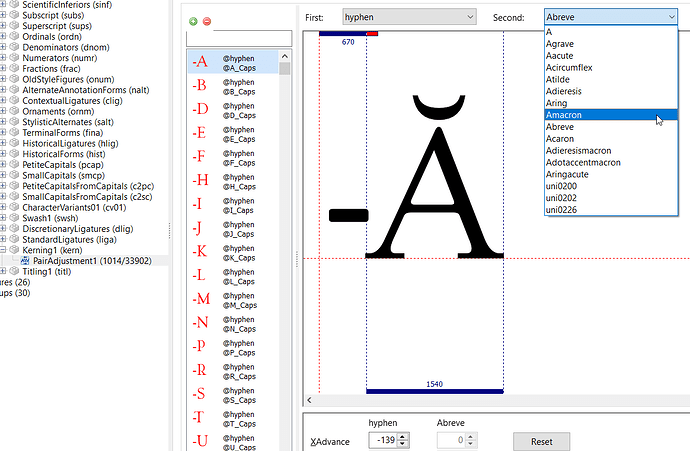Select the @hyphen @K_Caps pair
The image size is (690, 451).
click(233, 252)
